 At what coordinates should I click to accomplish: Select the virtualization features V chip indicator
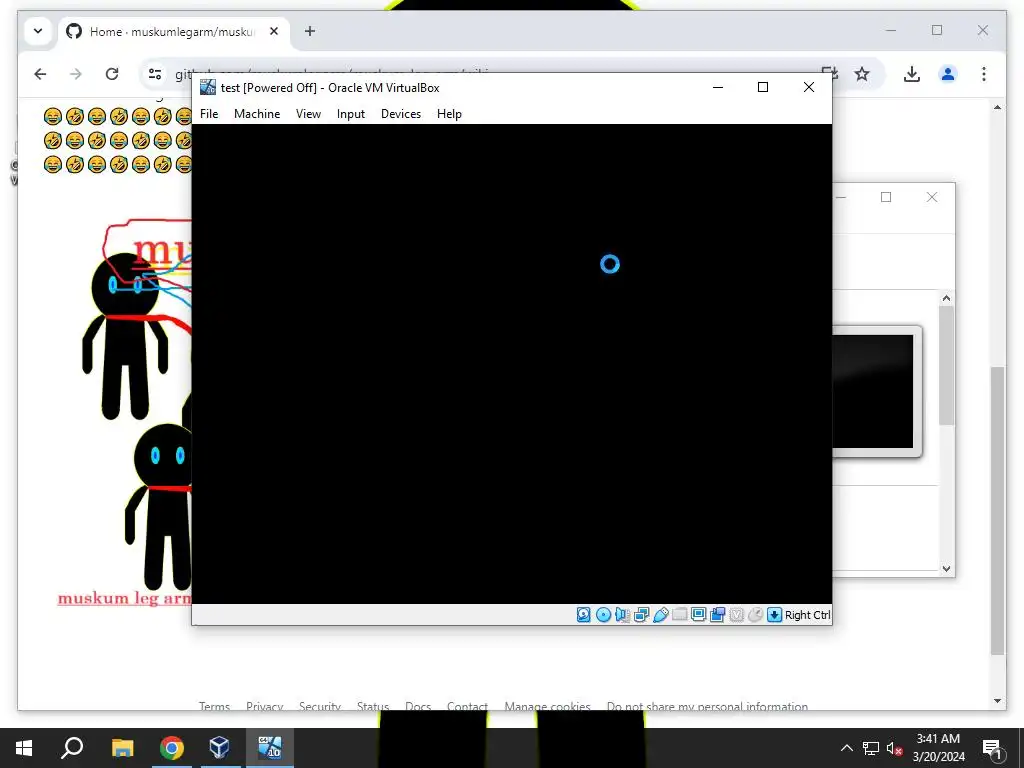tap(736, 615)
